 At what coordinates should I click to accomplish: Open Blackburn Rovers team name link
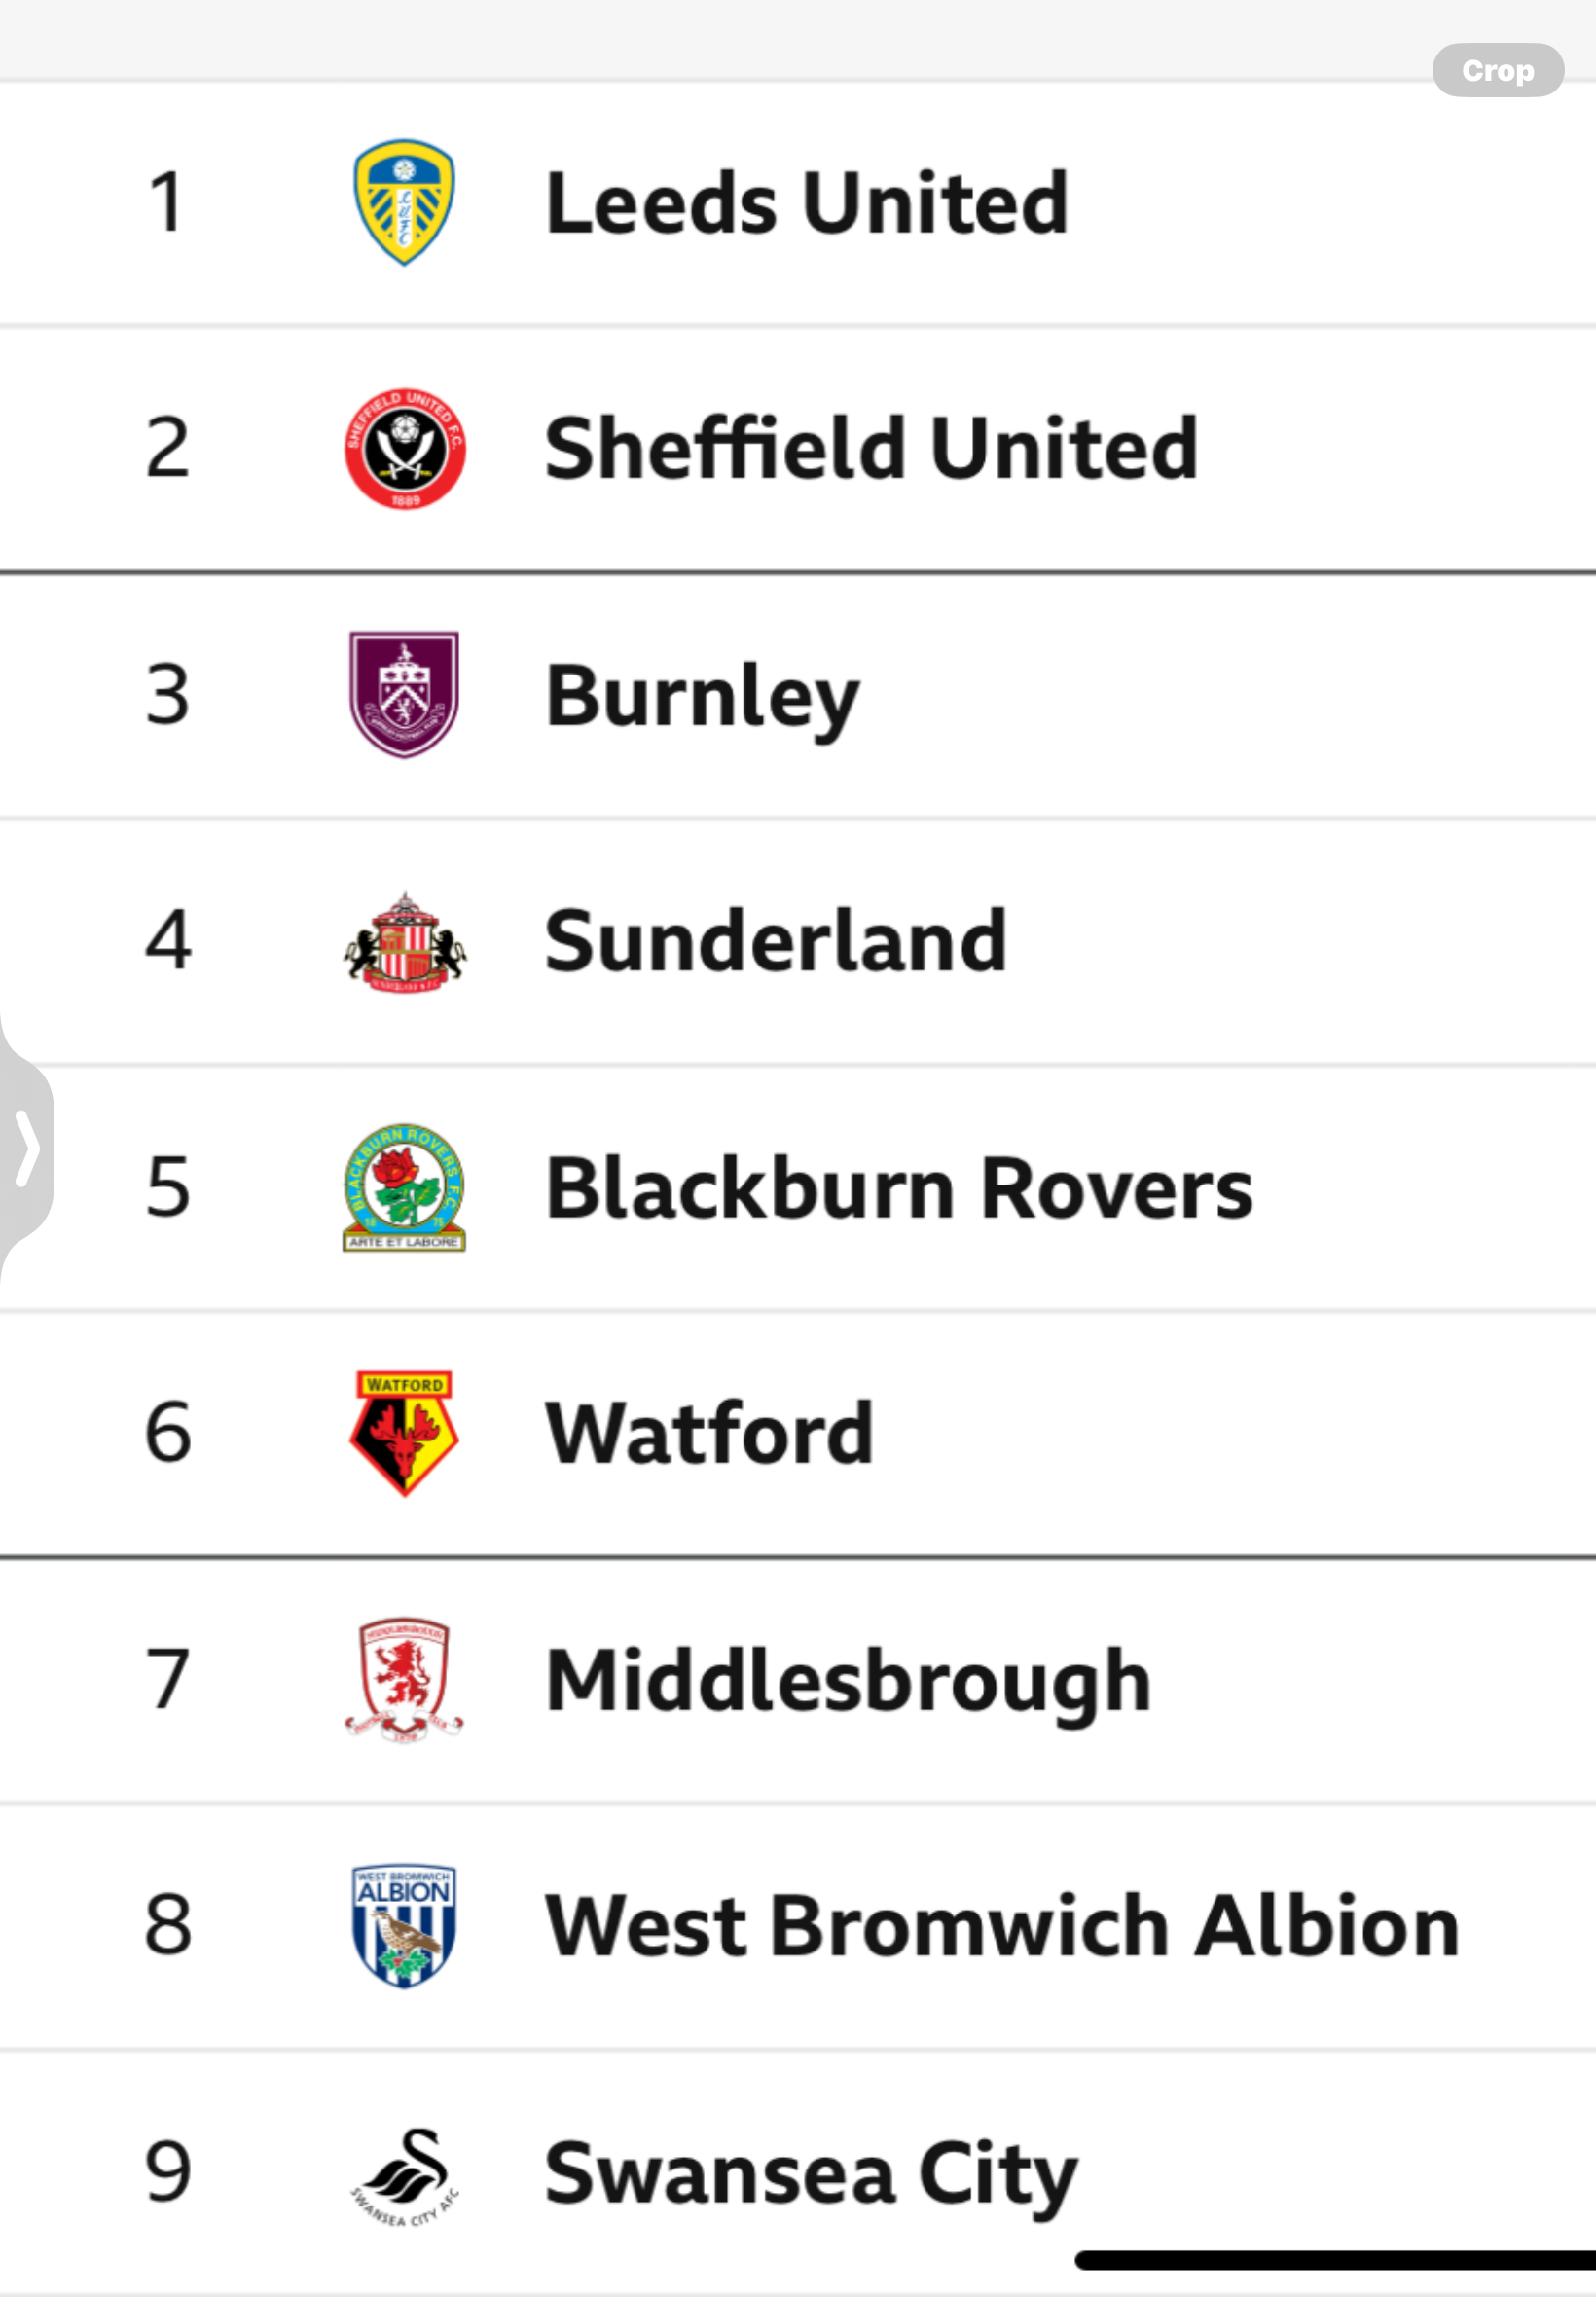[x=899, y=1187]
